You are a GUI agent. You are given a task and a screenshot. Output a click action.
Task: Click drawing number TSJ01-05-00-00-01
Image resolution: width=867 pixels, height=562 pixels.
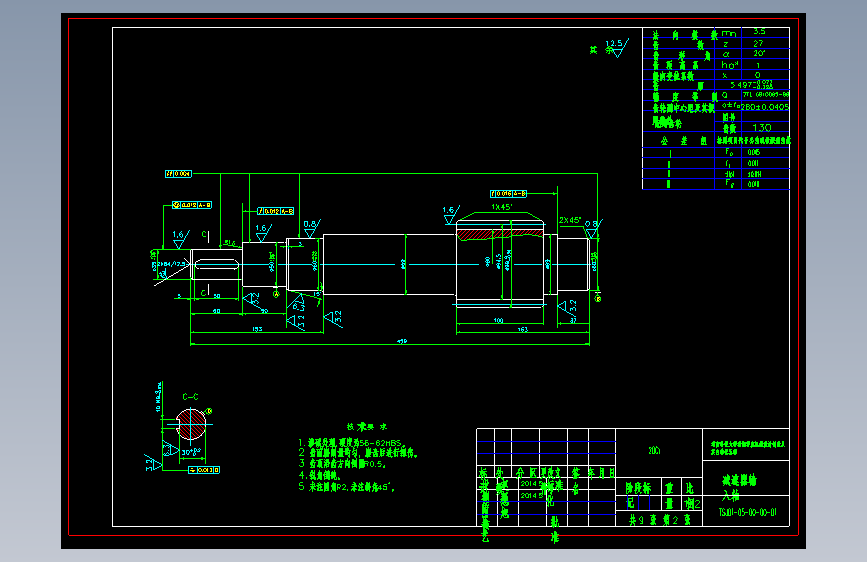(748, 512)
